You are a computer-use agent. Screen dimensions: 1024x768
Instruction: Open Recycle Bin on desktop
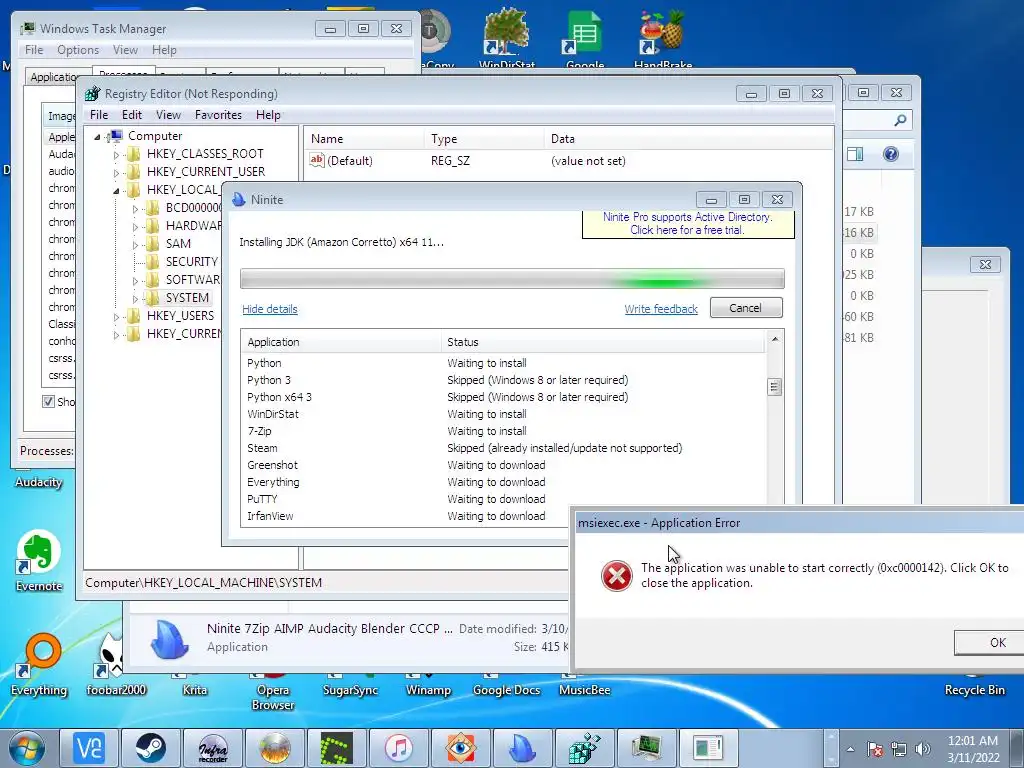(x=974, y=684)
